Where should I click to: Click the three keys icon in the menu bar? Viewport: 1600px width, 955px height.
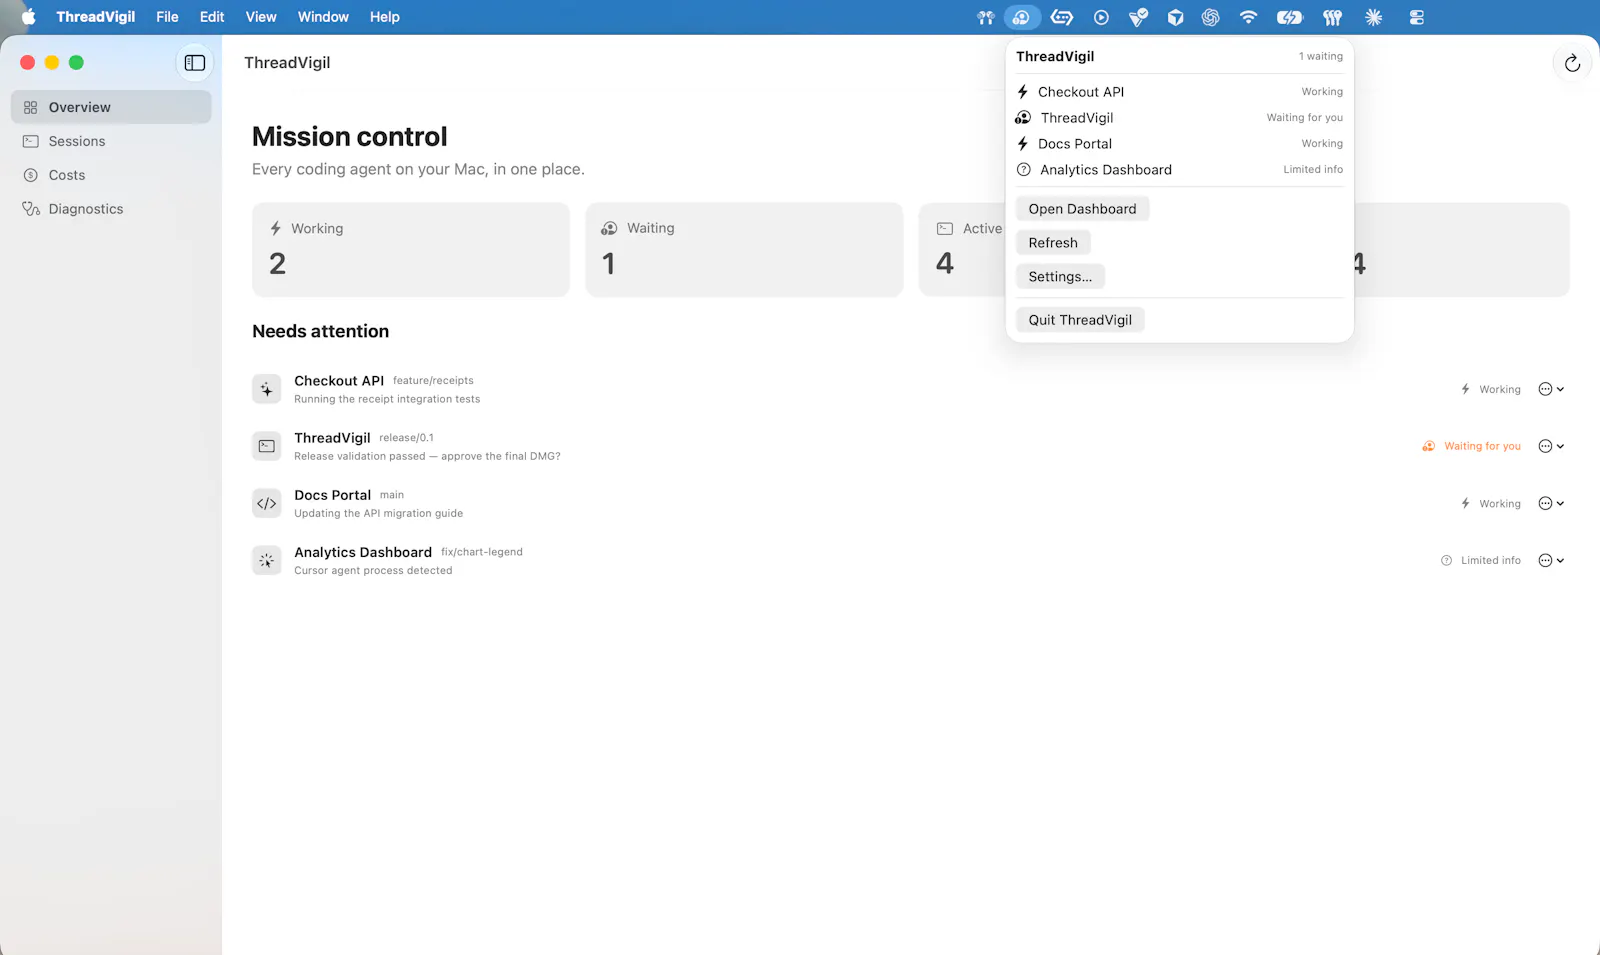pyautogui.click(x=1332, y=17)
